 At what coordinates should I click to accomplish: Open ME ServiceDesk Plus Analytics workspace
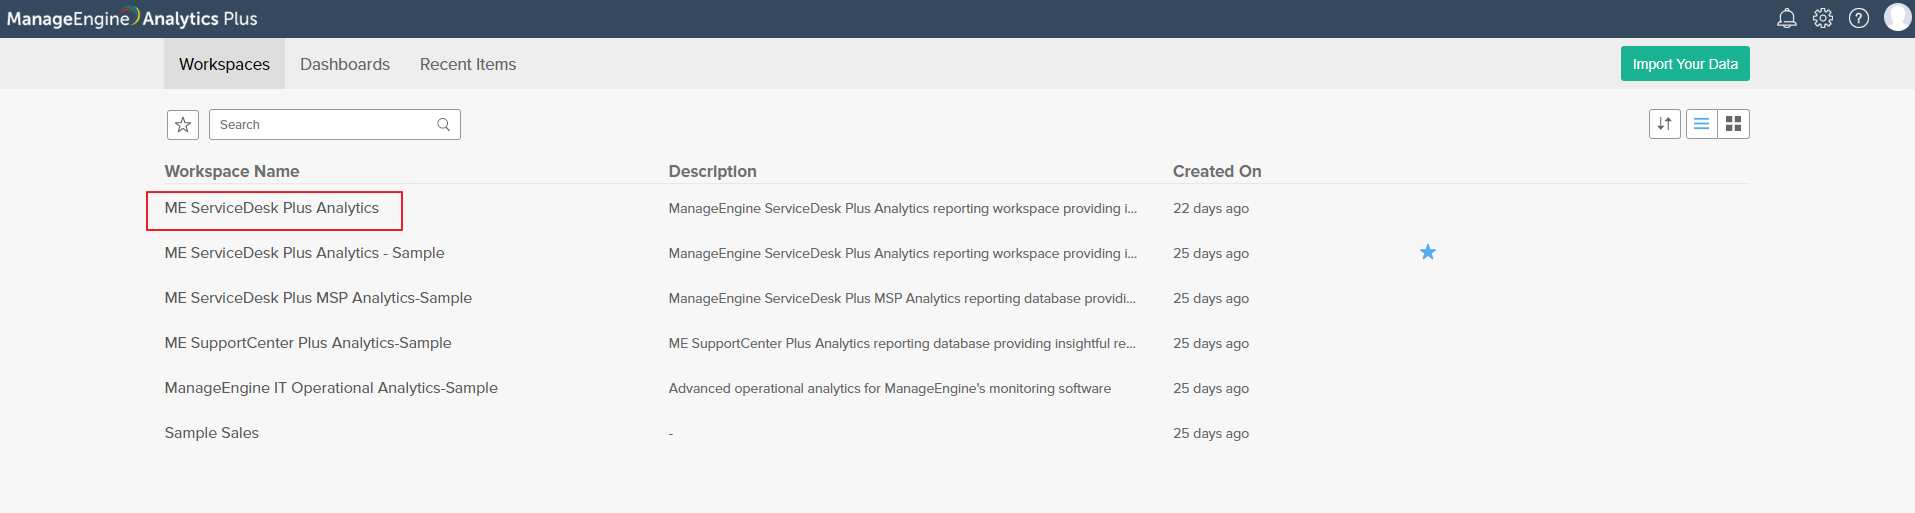coord(272,208)
